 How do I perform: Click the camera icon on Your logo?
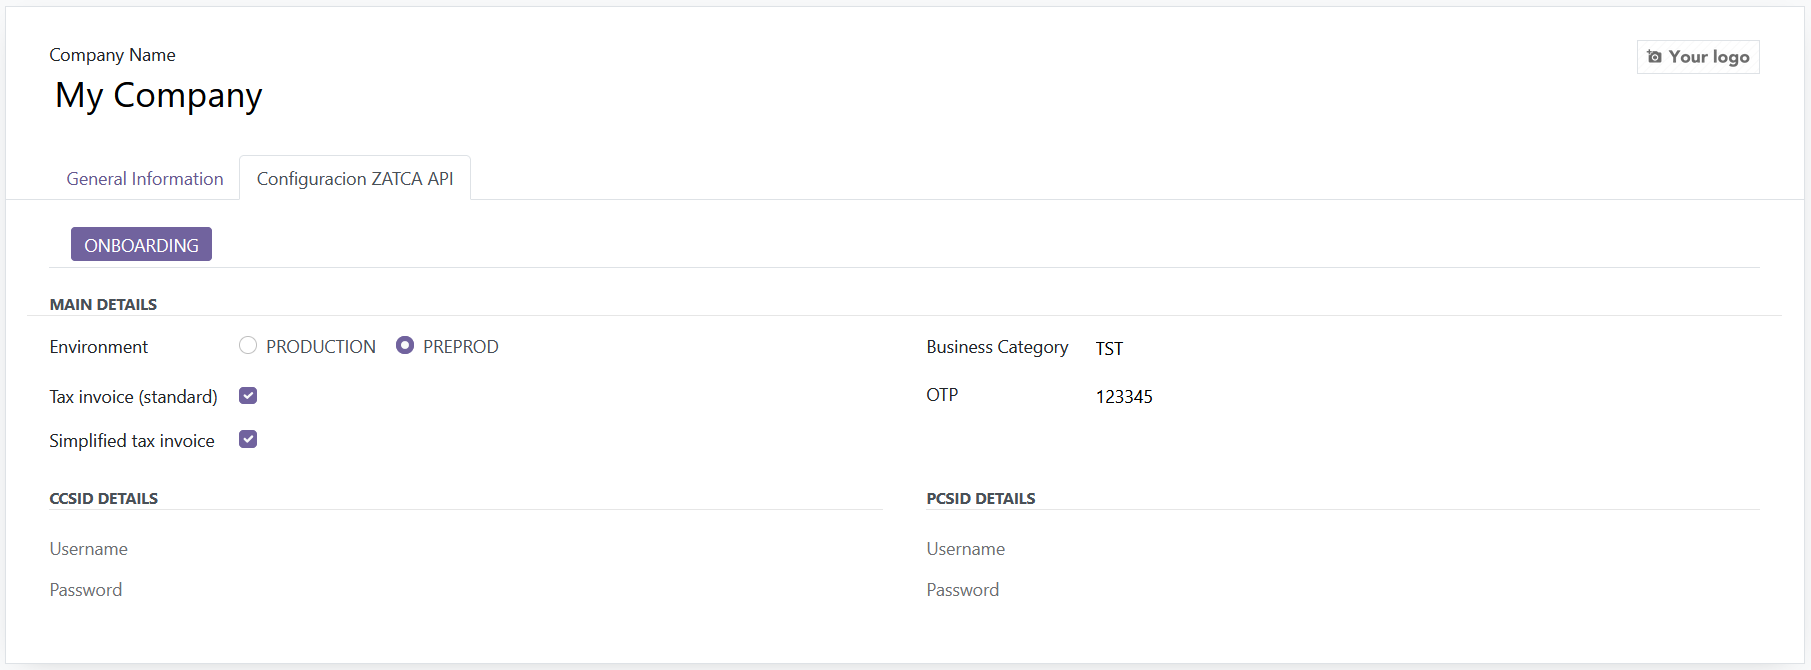point(1654,57)
